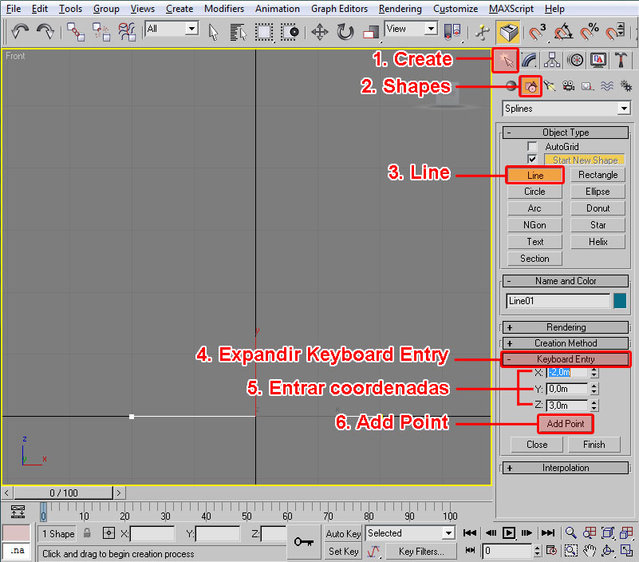This screenshot has height=562, width=639.
Task: Click the Undo arrow in the toolbar
Action: [x=20, y=31]
